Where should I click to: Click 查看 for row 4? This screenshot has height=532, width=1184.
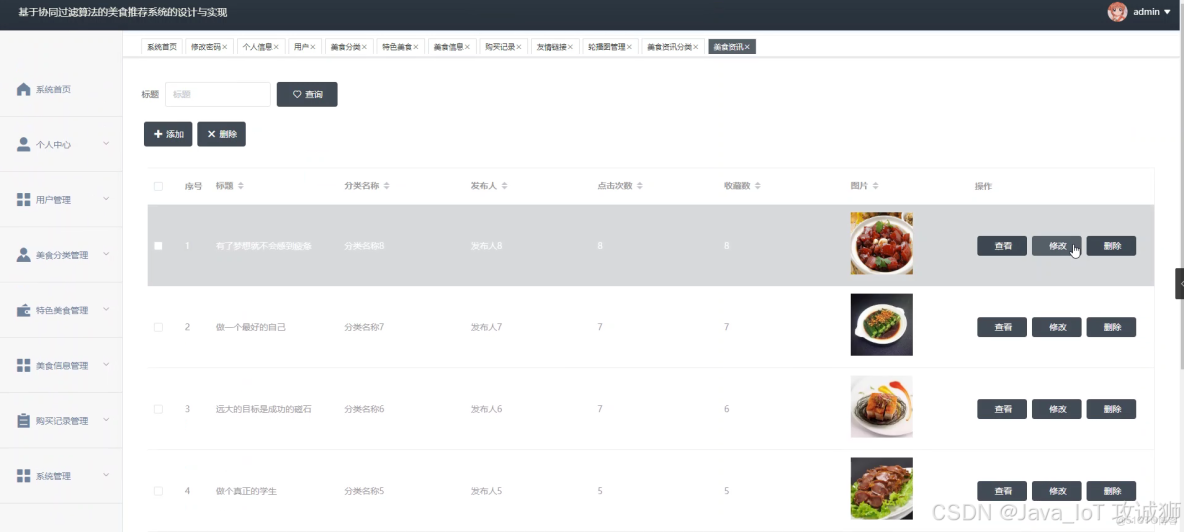click(1002, 490)
